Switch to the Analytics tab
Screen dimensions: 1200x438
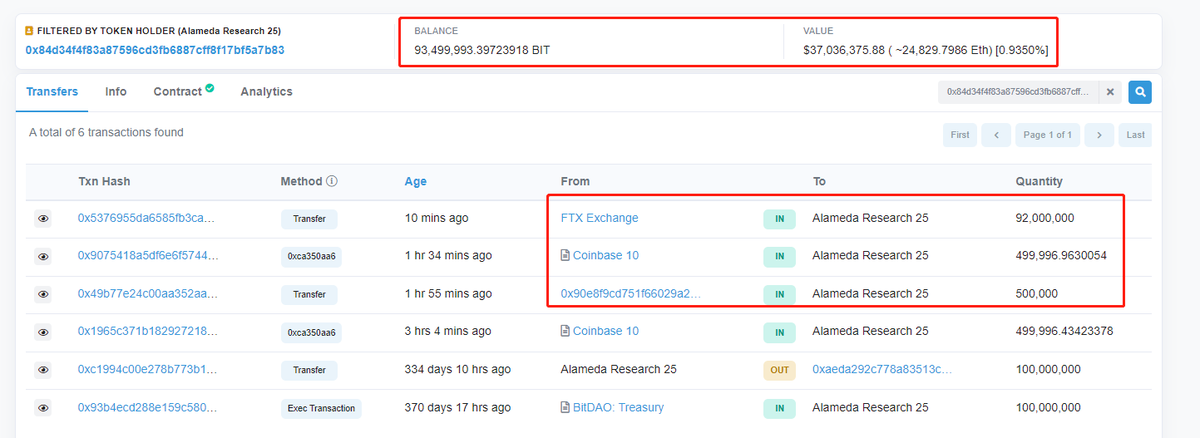tap(266, 92)
